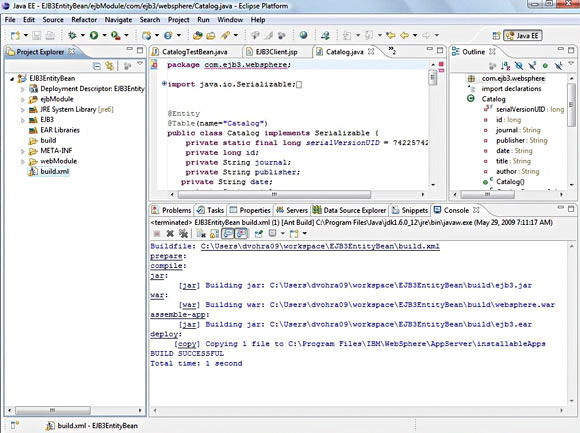Screen dimensions: 580x433
Task: Toggle Hide Static Members in Outline toolbar
Action: click(x=532, y=66)
